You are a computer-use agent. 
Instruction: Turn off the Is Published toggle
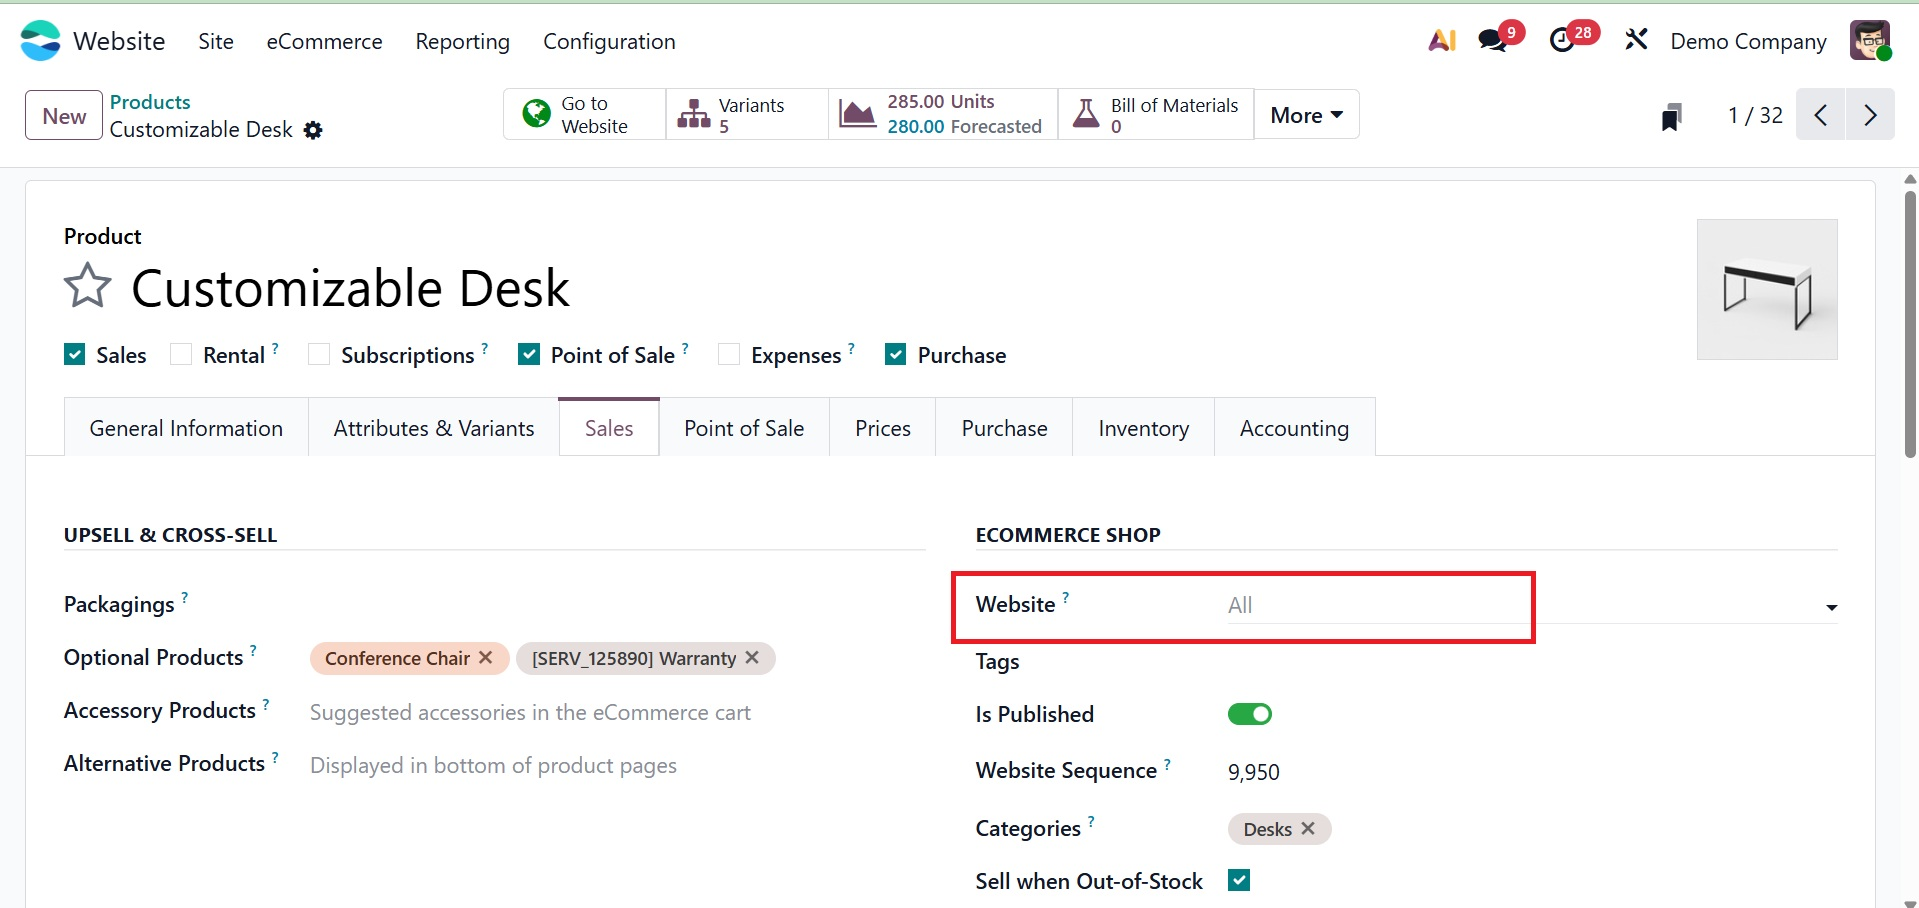click(1249, 714)
